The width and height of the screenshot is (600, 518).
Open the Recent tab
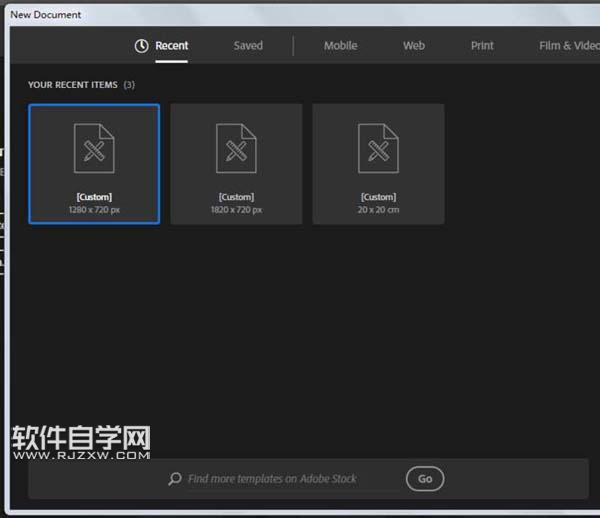click(171, 46)
